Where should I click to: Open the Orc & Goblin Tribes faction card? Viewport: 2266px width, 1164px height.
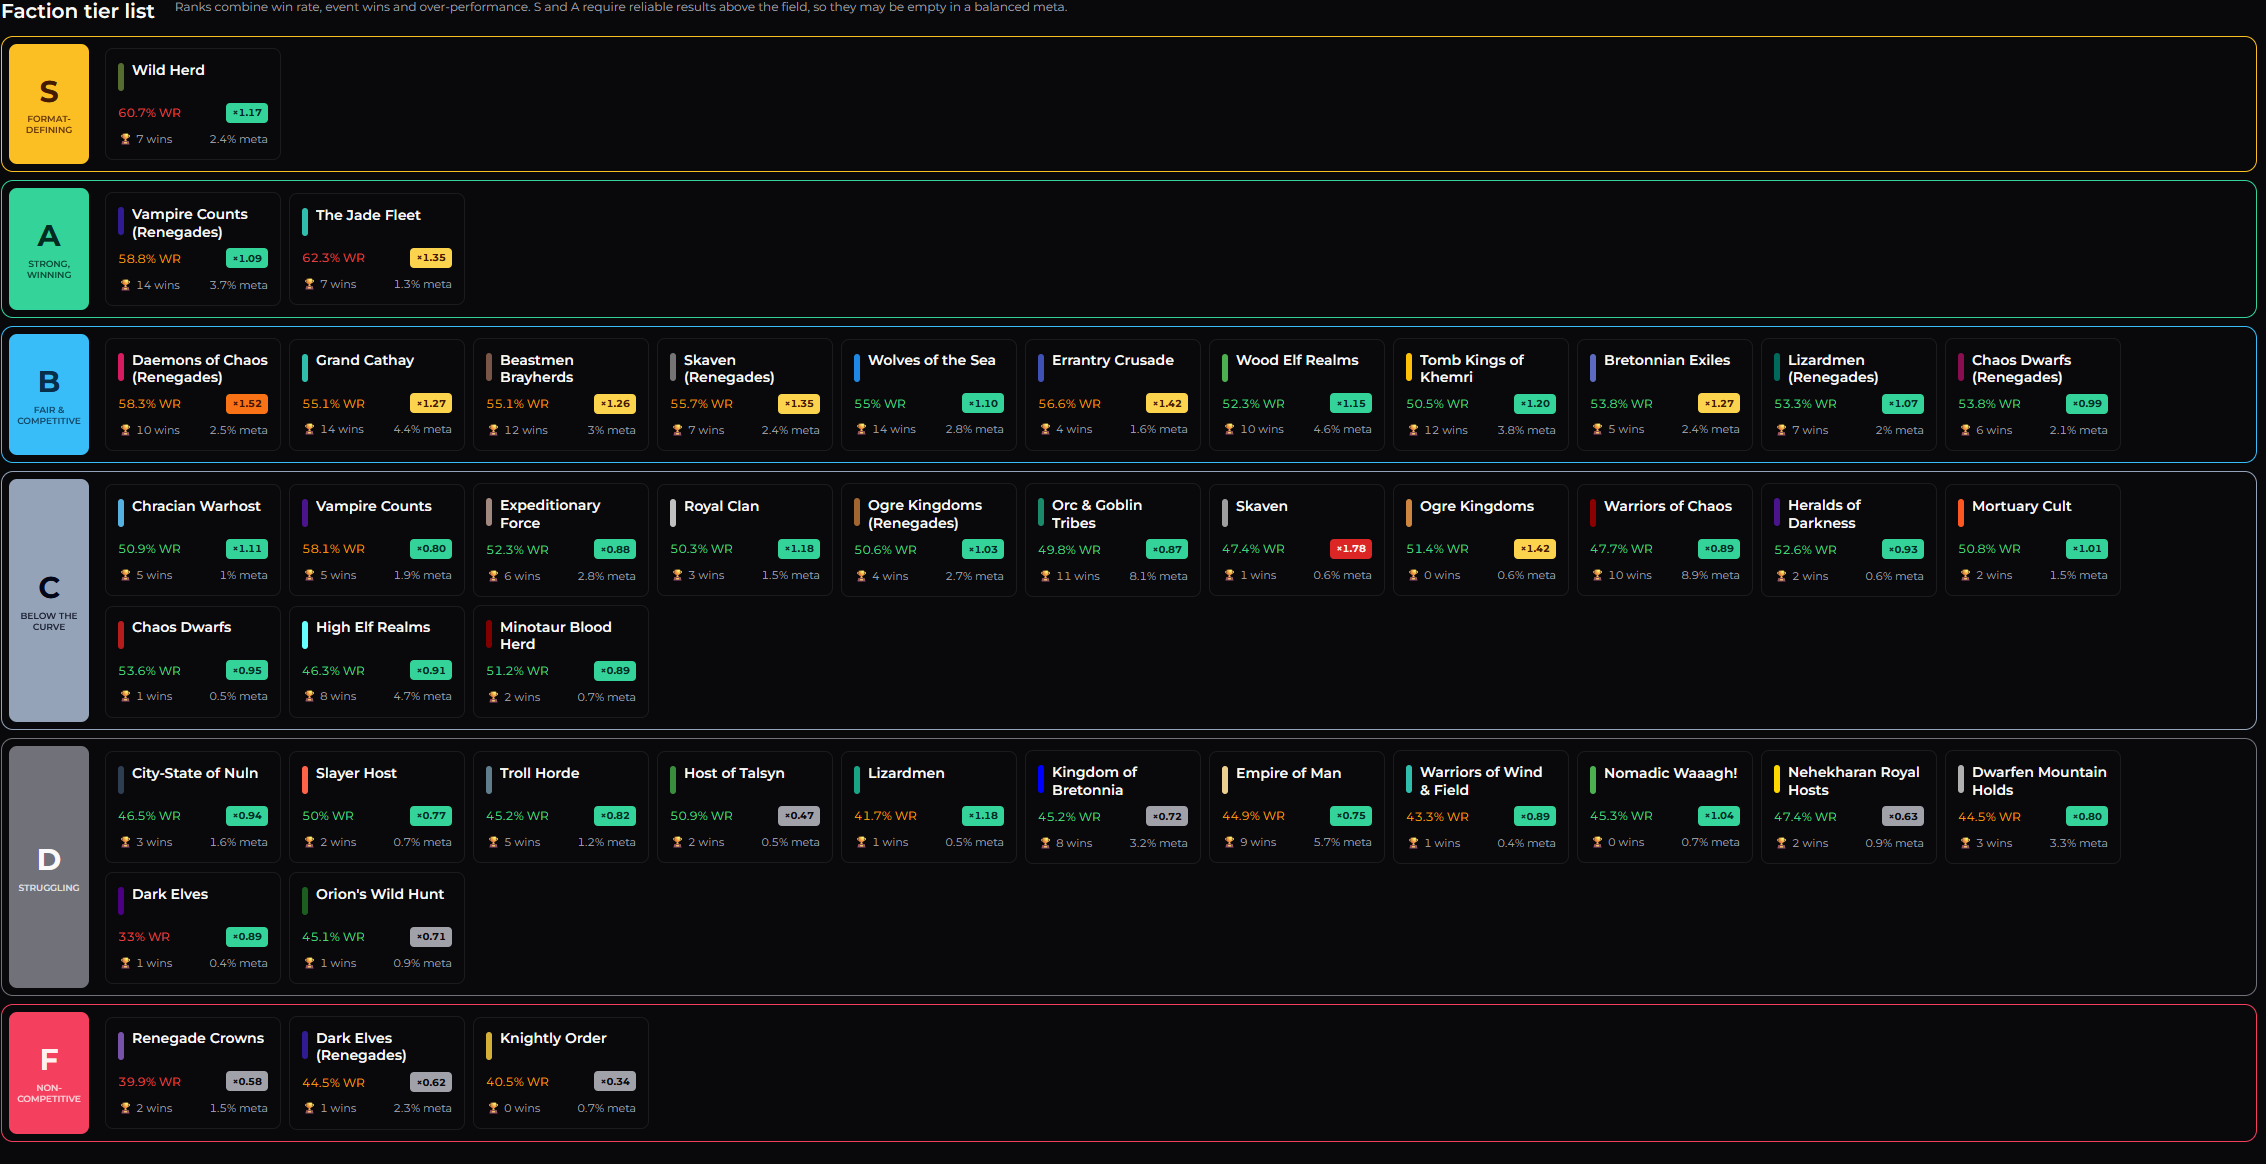(x=1113, y=540)
